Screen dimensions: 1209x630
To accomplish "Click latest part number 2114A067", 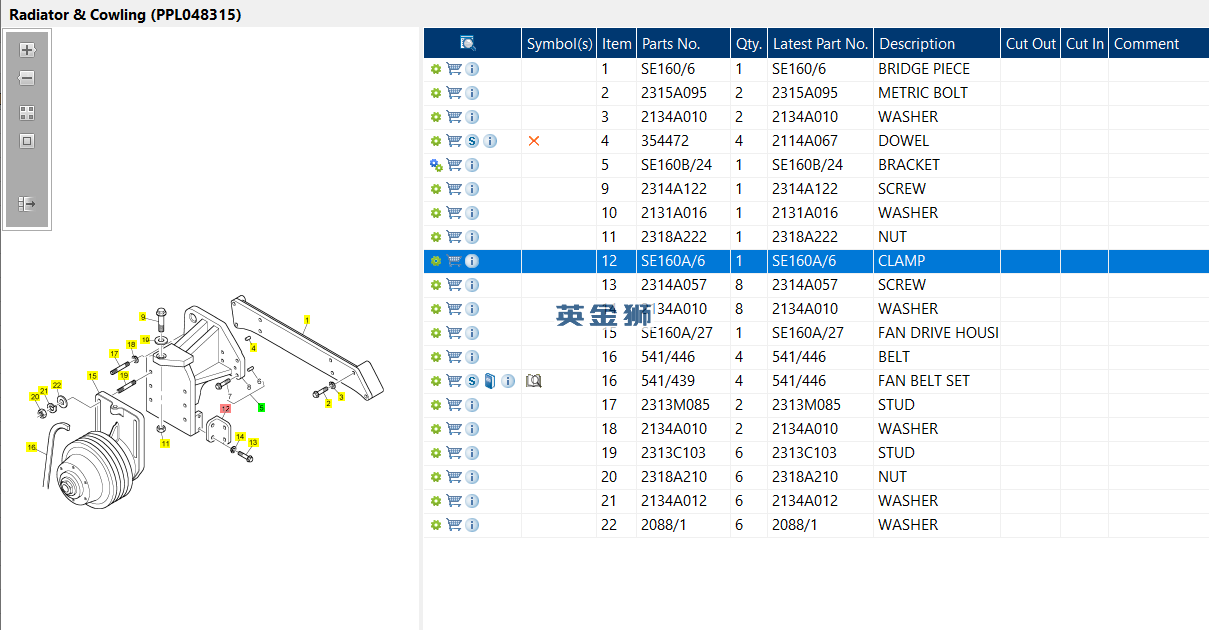I will pyautogui.click(x=805, y=141).
